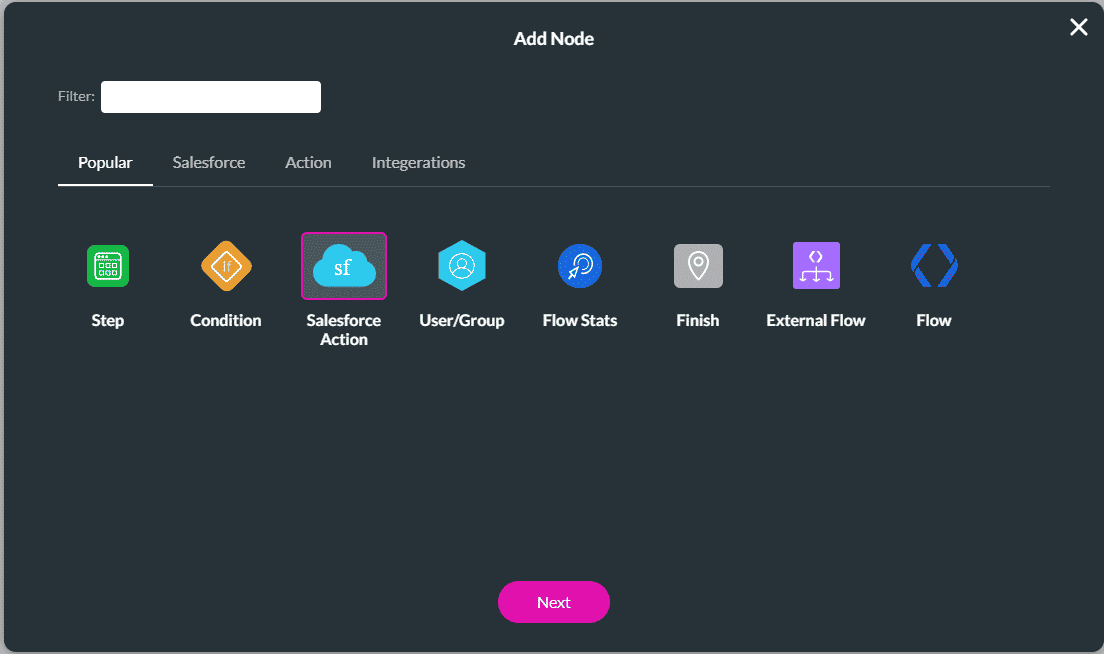Select the Step node icon
This screenshot has width=1104, height=654.
(x=107, y=265)
